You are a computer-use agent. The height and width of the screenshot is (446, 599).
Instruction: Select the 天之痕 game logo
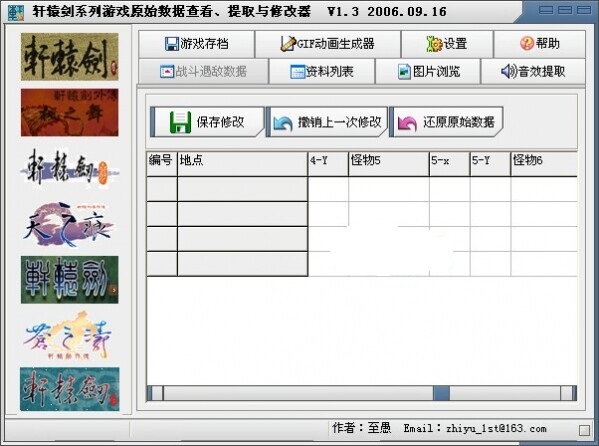coord(70,224)
